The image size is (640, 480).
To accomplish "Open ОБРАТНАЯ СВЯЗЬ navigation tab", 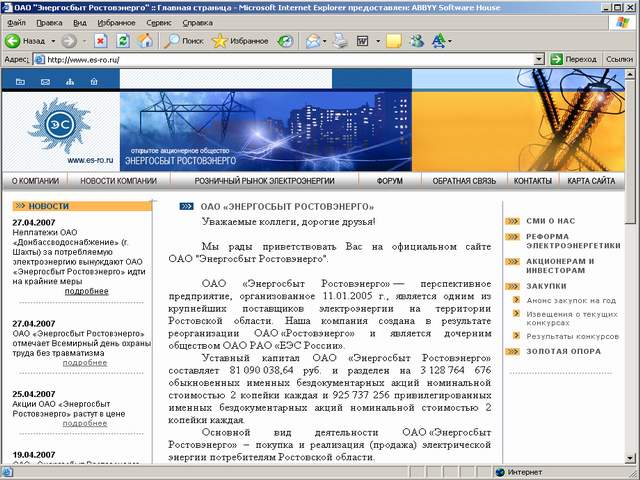I will click(464, 181).
